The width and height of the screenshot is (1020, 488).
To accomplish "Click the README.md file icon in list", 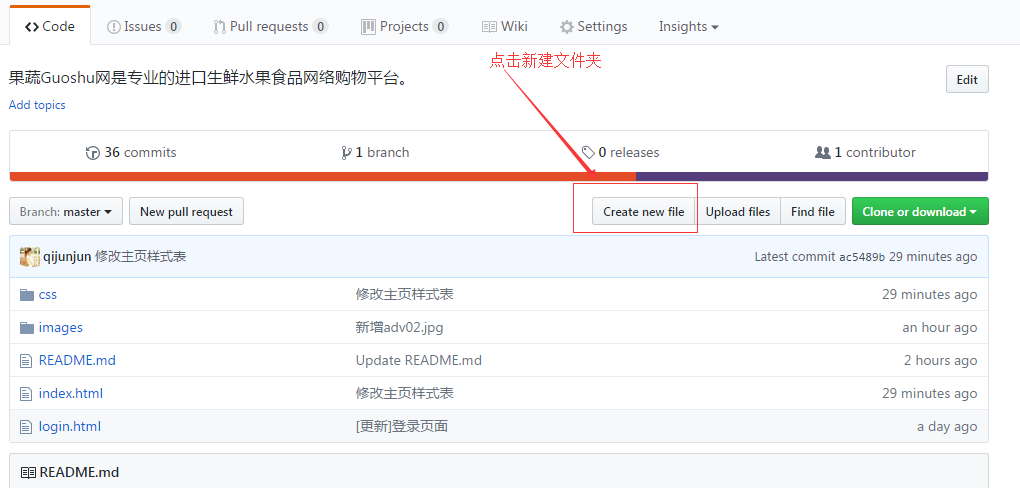I will pyautogui.click(x=26, y=360).
